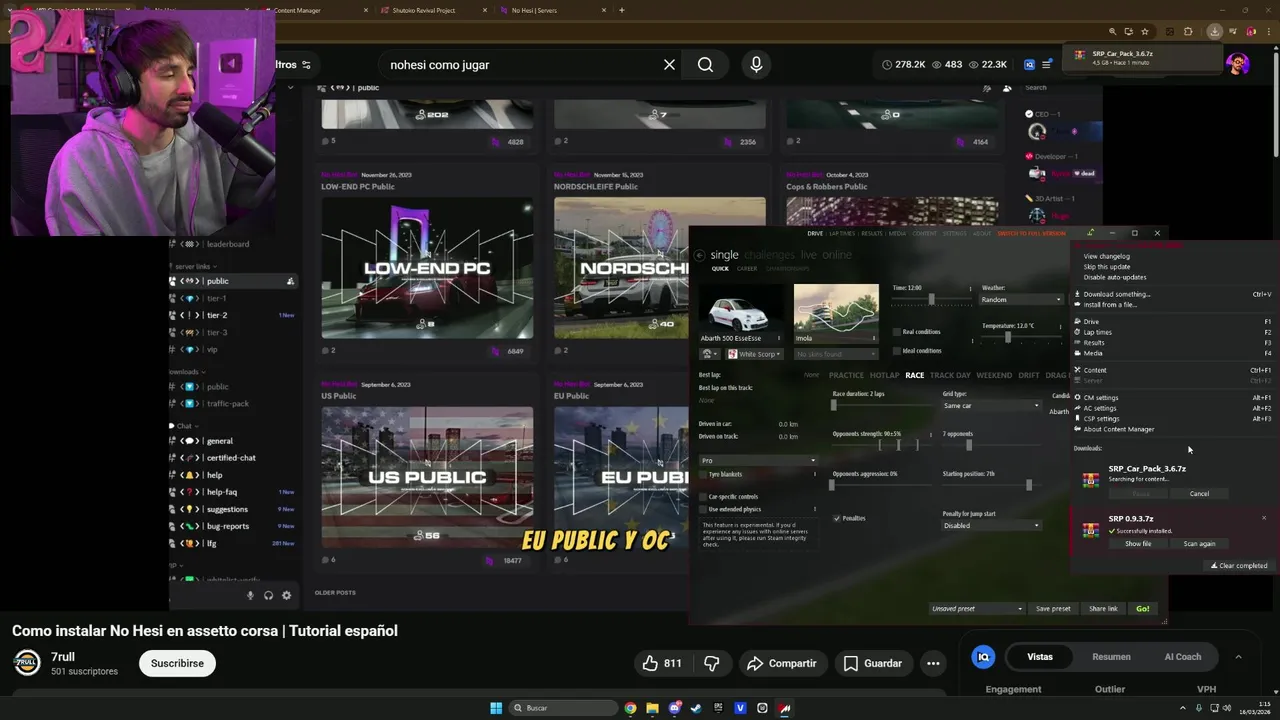
Task: Click the vidIQ icon beside view stats
Action: tap(1029, 65)
